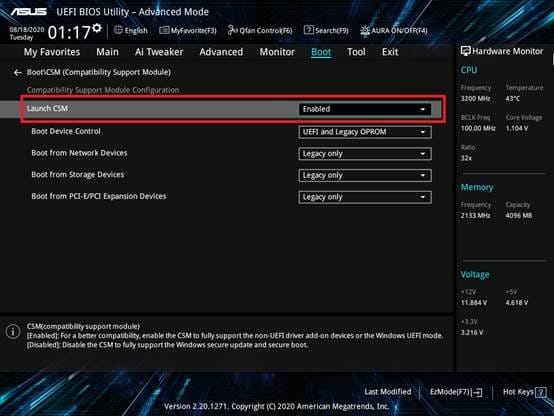Click the info icon near CSM description

[13, 332]
